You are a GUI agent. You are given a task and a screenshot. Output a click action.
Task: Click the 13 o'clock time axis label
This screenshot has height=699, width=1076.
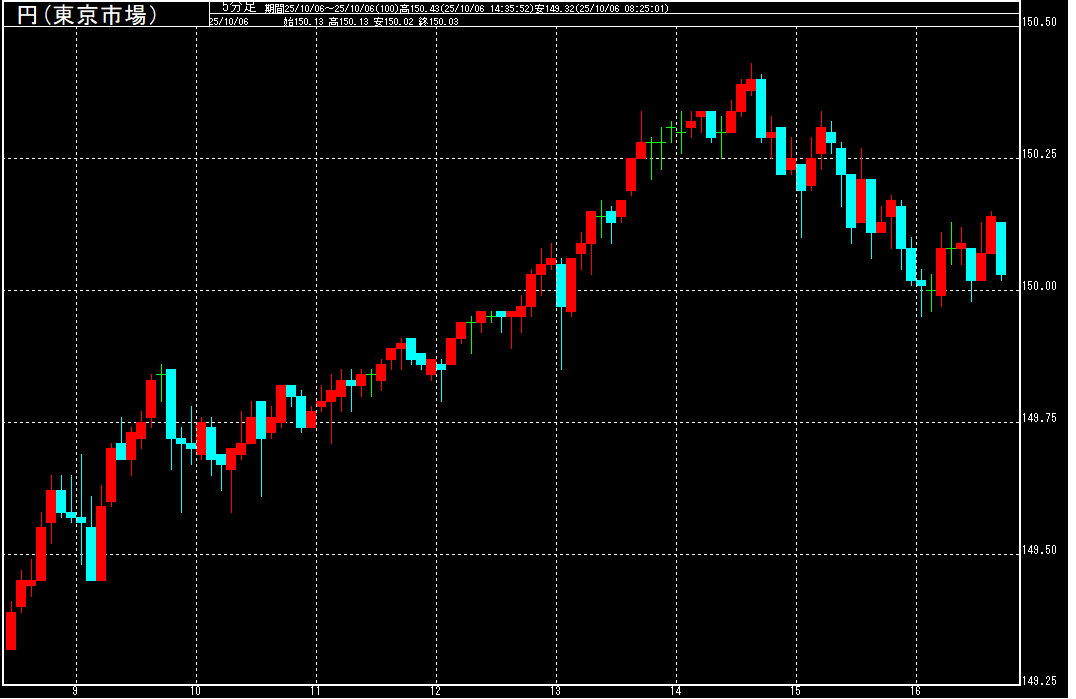(x=556, y=691)
